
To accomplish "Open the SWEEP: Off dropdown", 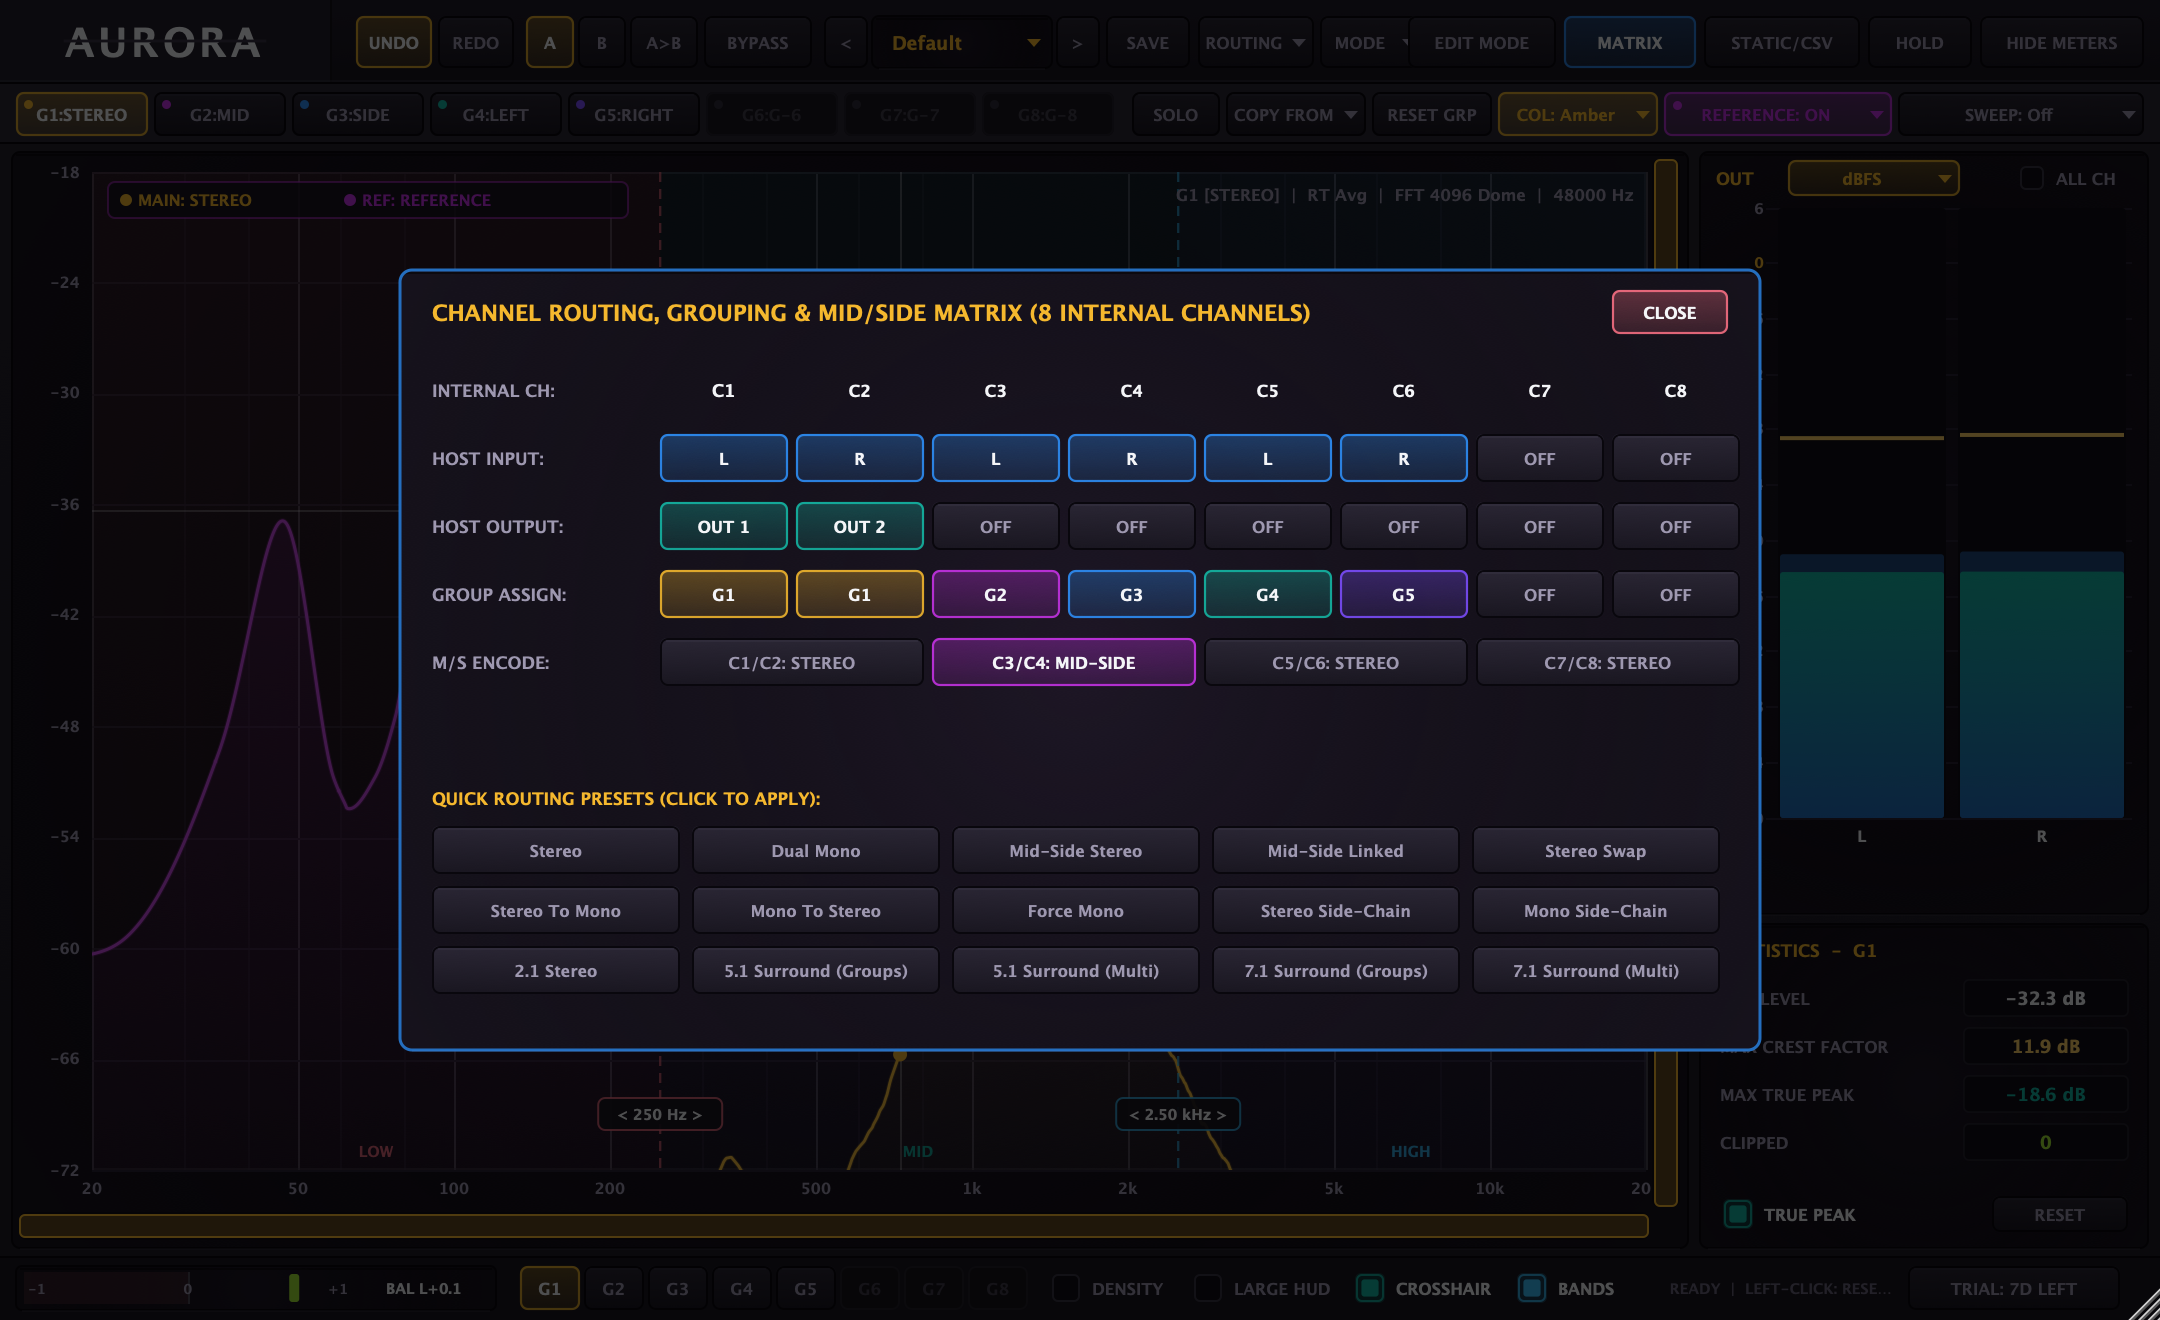I will [2020, 115].
